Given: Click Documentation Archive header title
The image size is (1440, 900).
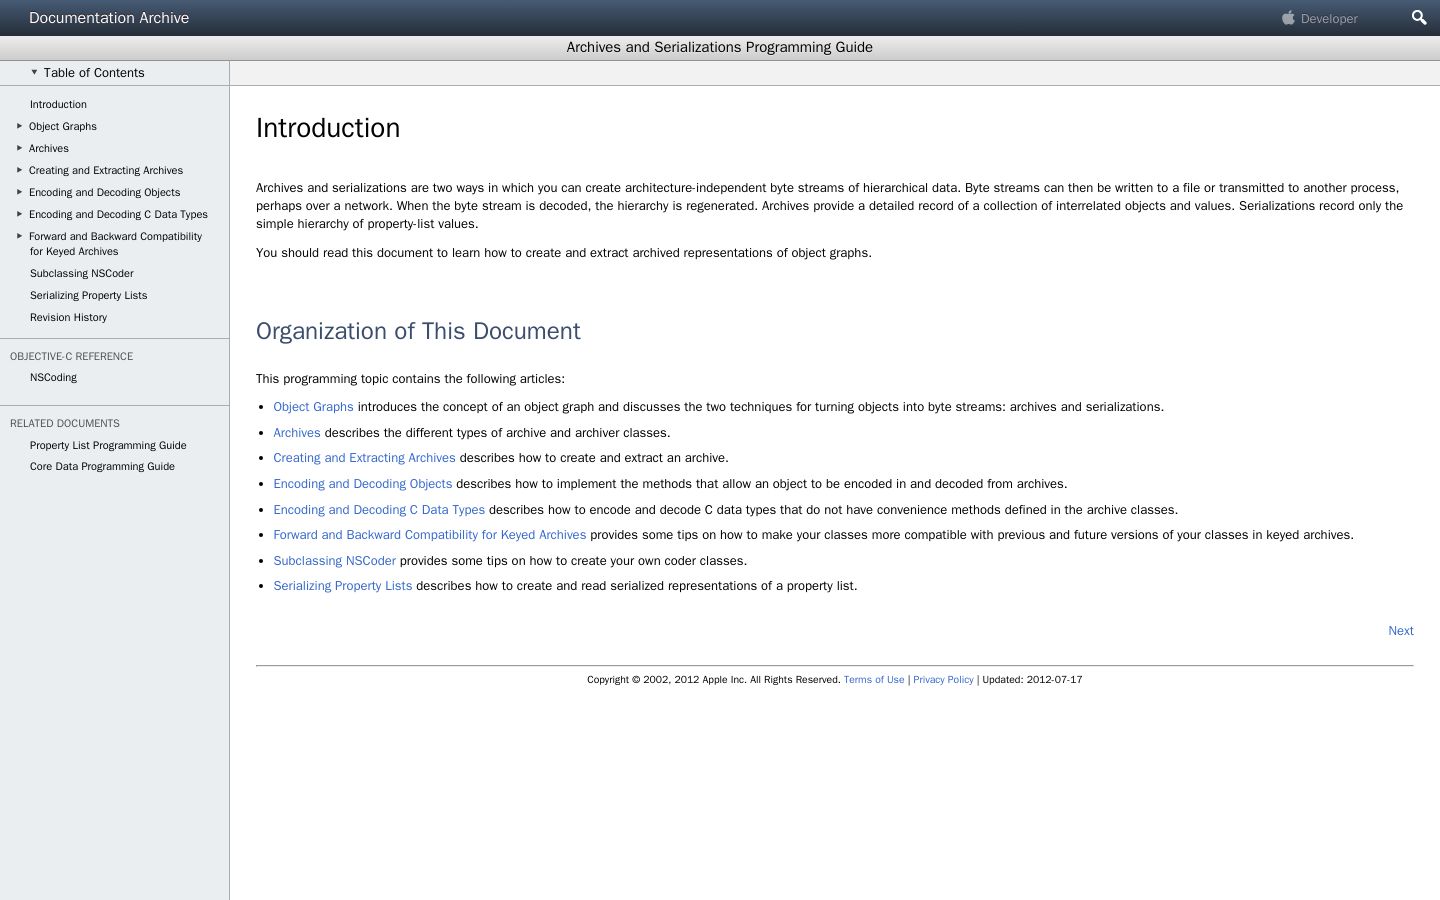Looking at the screenshot, I should [x=109, y=18].
